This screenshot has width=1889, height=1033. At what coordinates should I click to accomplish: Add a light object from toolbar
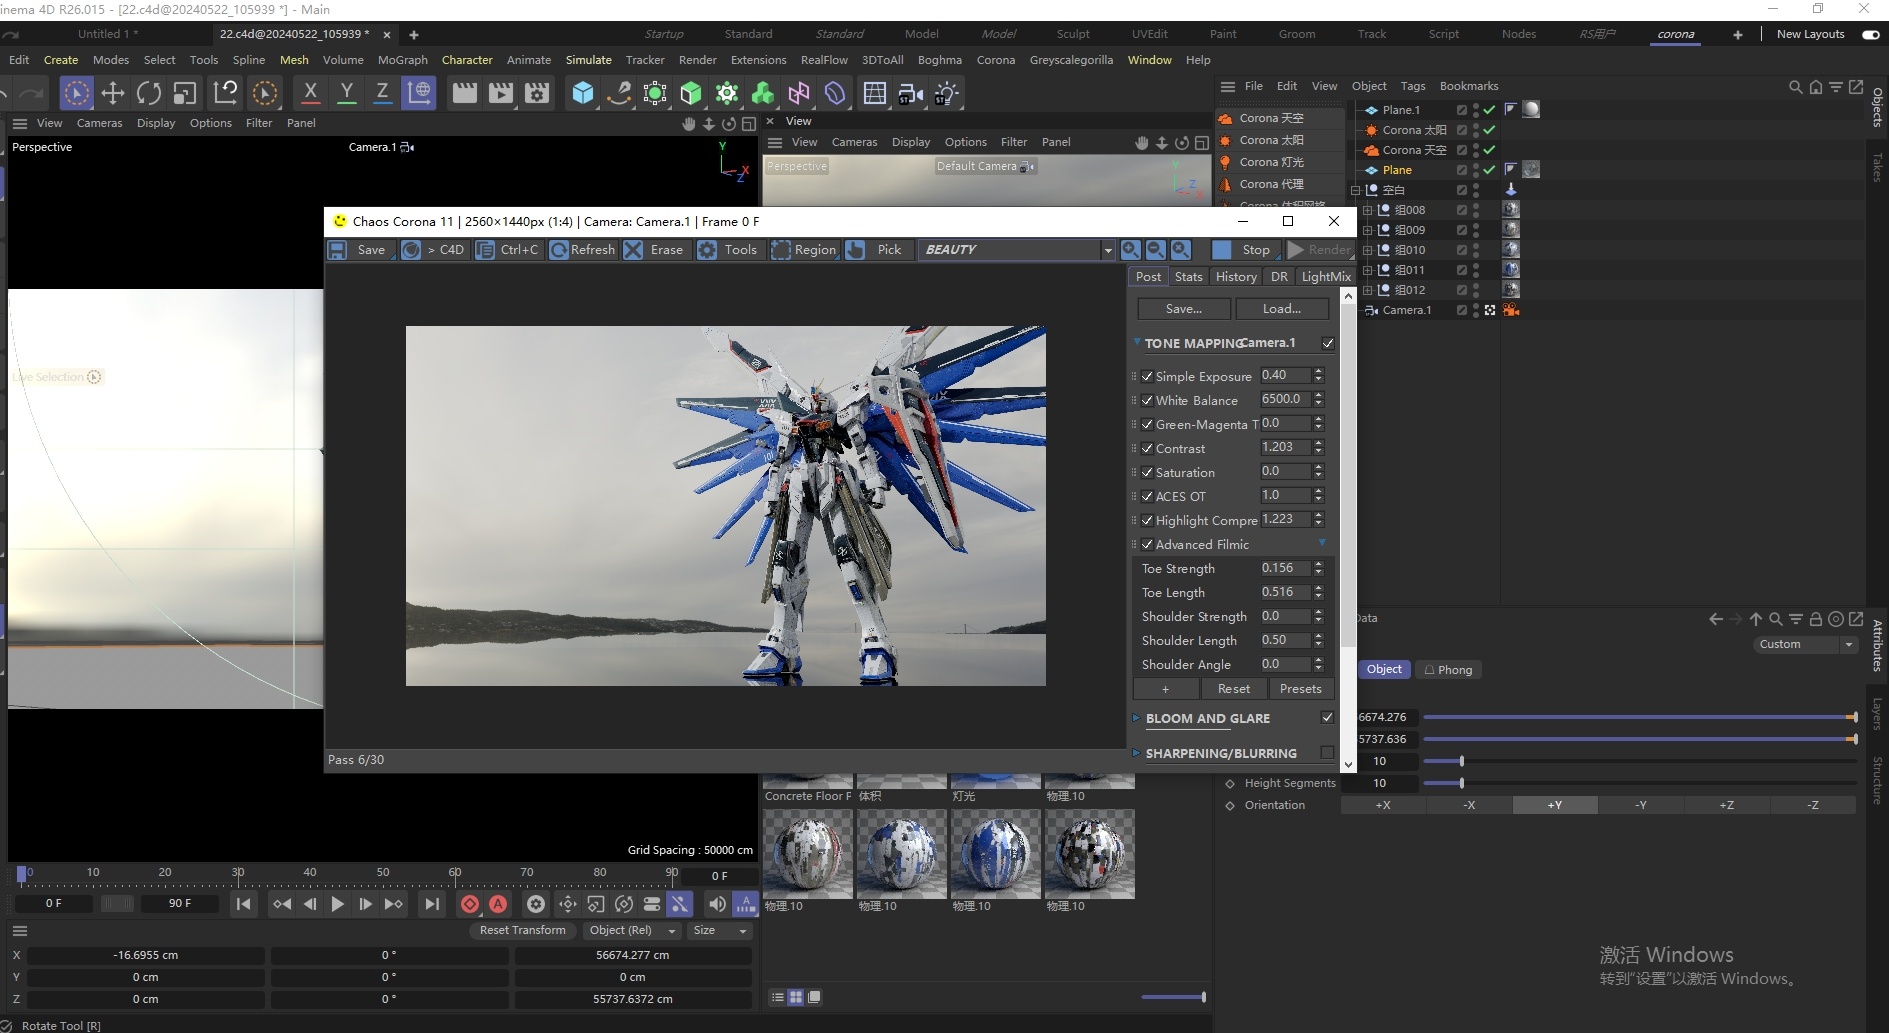coord(946,93)
